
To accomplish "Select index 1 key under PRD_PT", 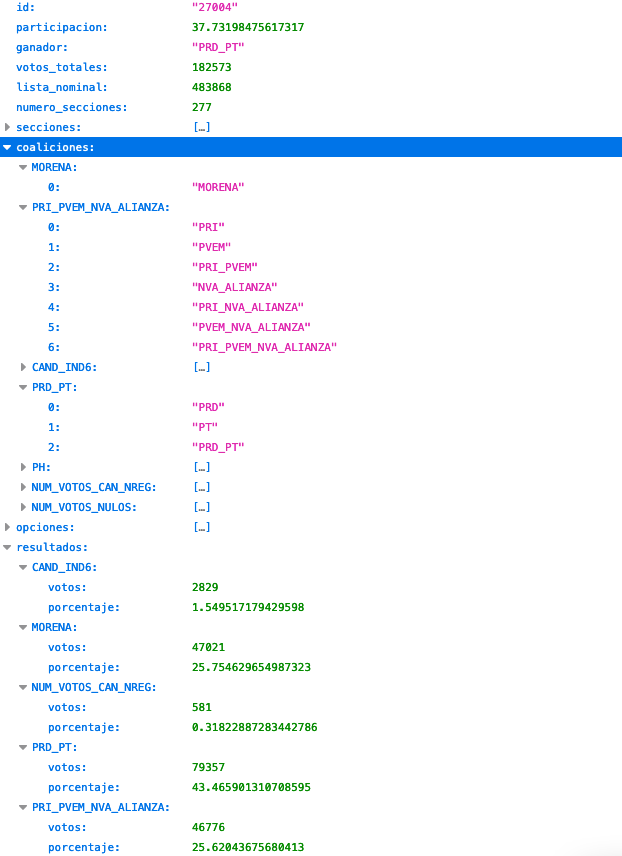I will pyautogui.click(x=54, y=427).
